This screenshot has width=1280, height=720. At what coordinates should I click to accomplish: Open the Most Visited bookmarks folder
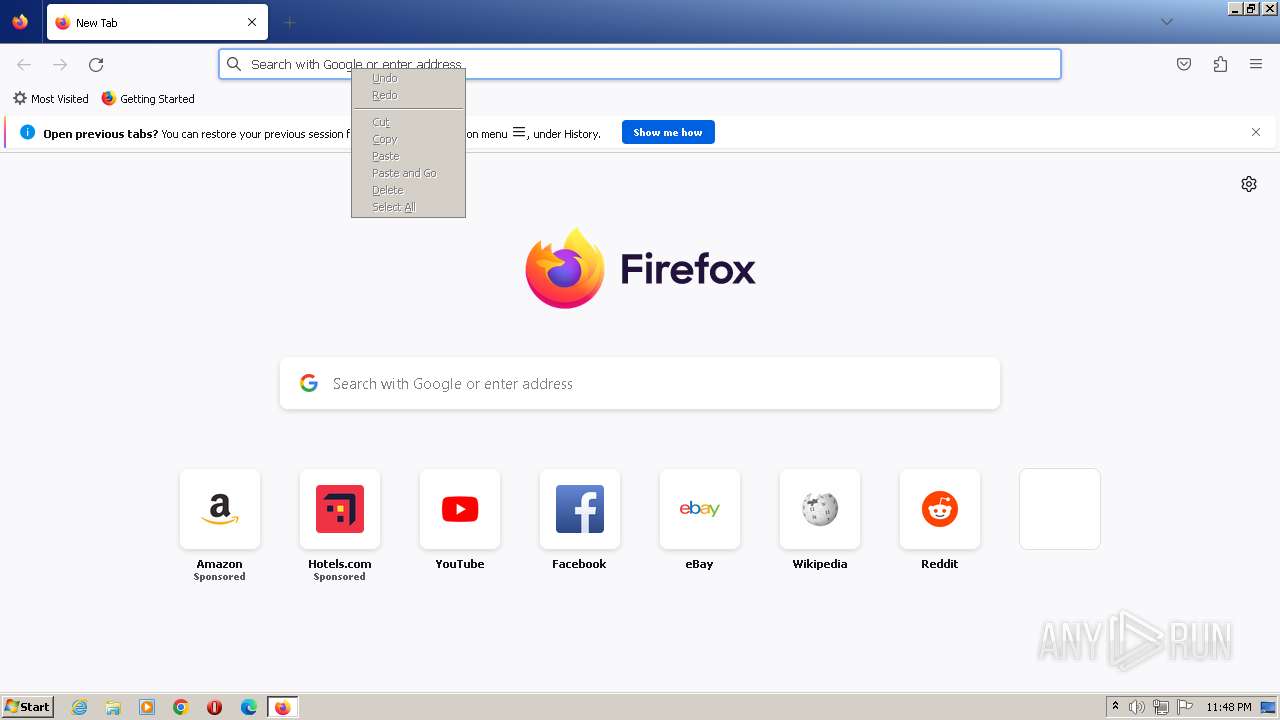click(x=50, y=99)
